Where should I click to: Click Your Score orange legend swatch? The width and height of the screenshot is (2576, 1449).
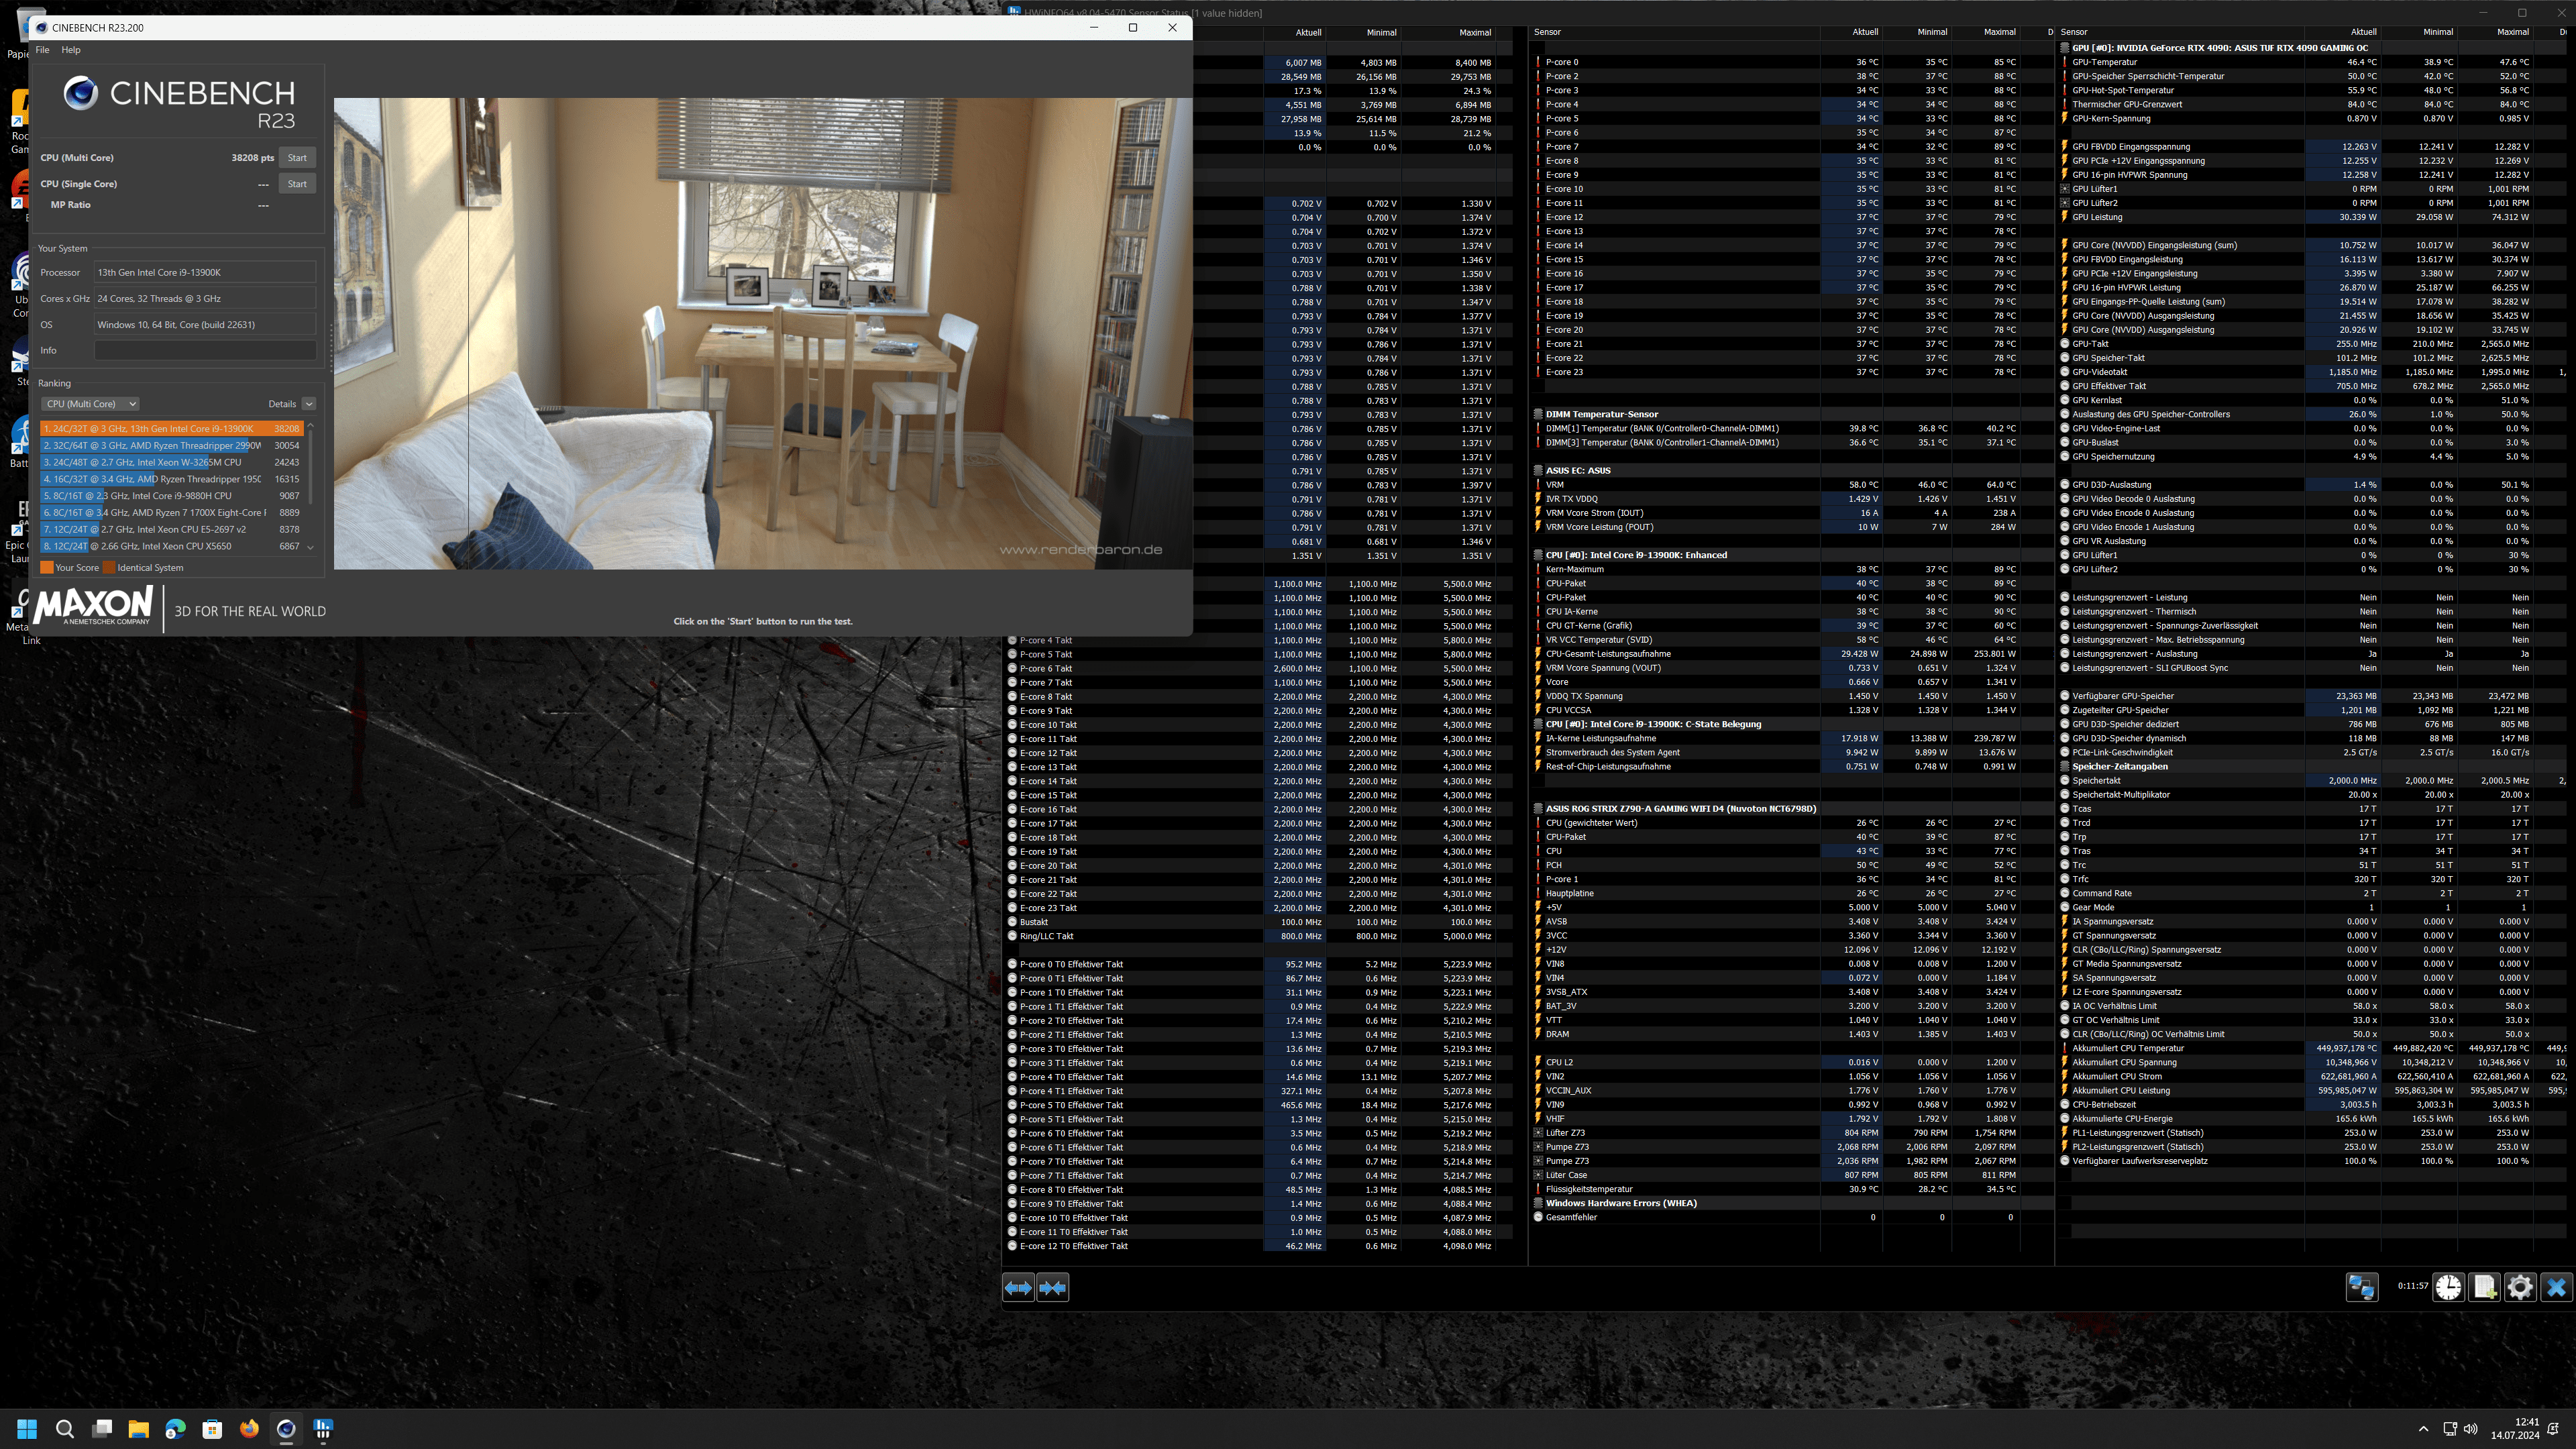pyautogui.click(x=47, y=568)
